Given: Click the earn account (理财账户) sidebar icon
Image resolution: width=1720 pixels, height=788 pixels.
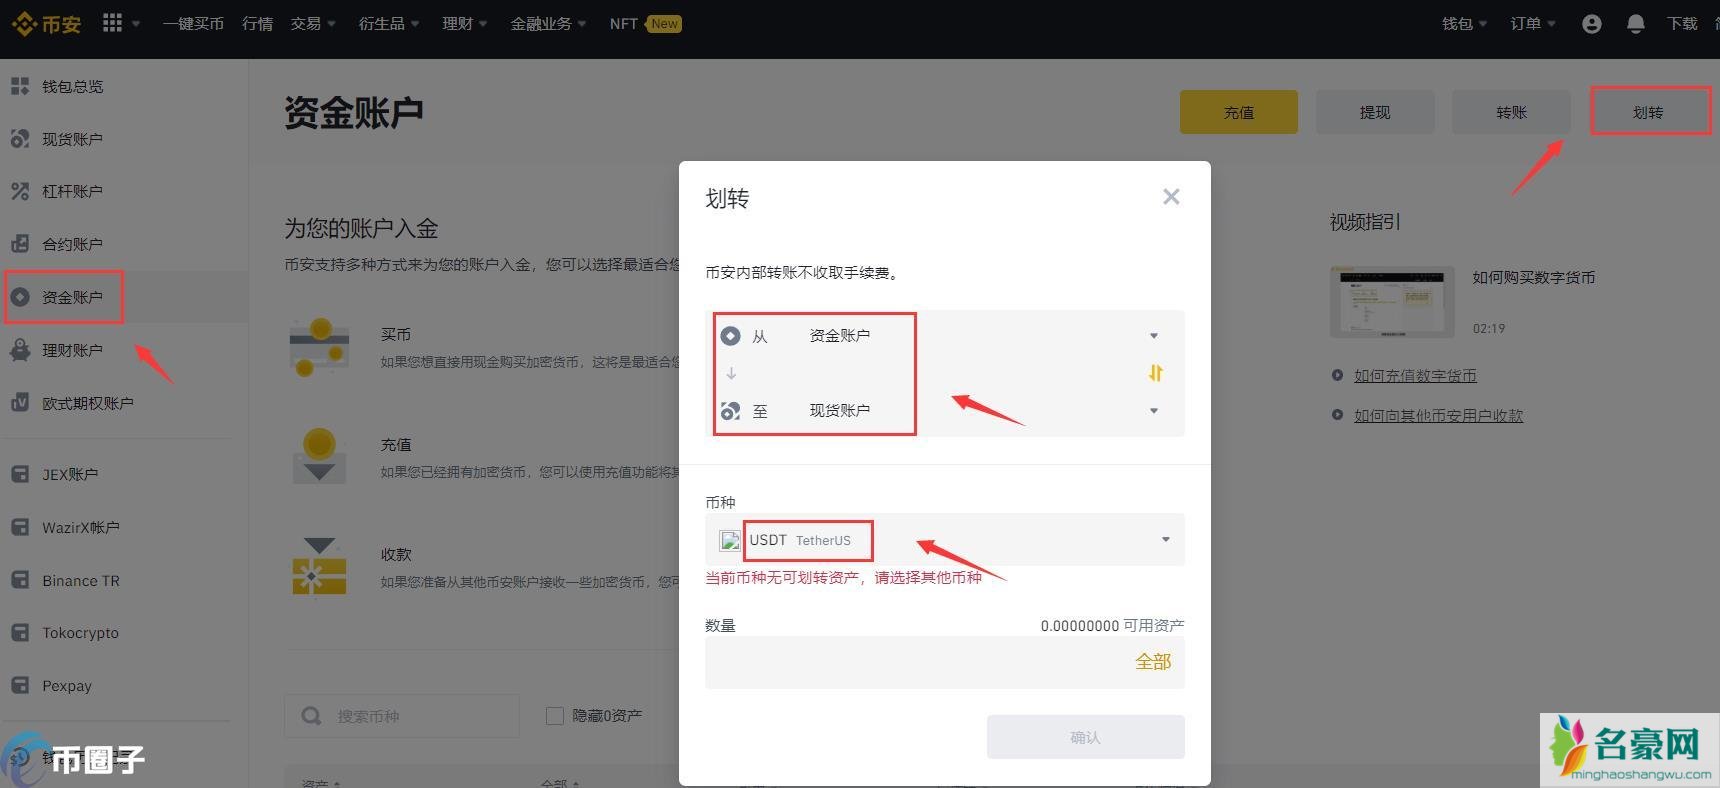Looking at the screenshot, I should coord(20,350).
